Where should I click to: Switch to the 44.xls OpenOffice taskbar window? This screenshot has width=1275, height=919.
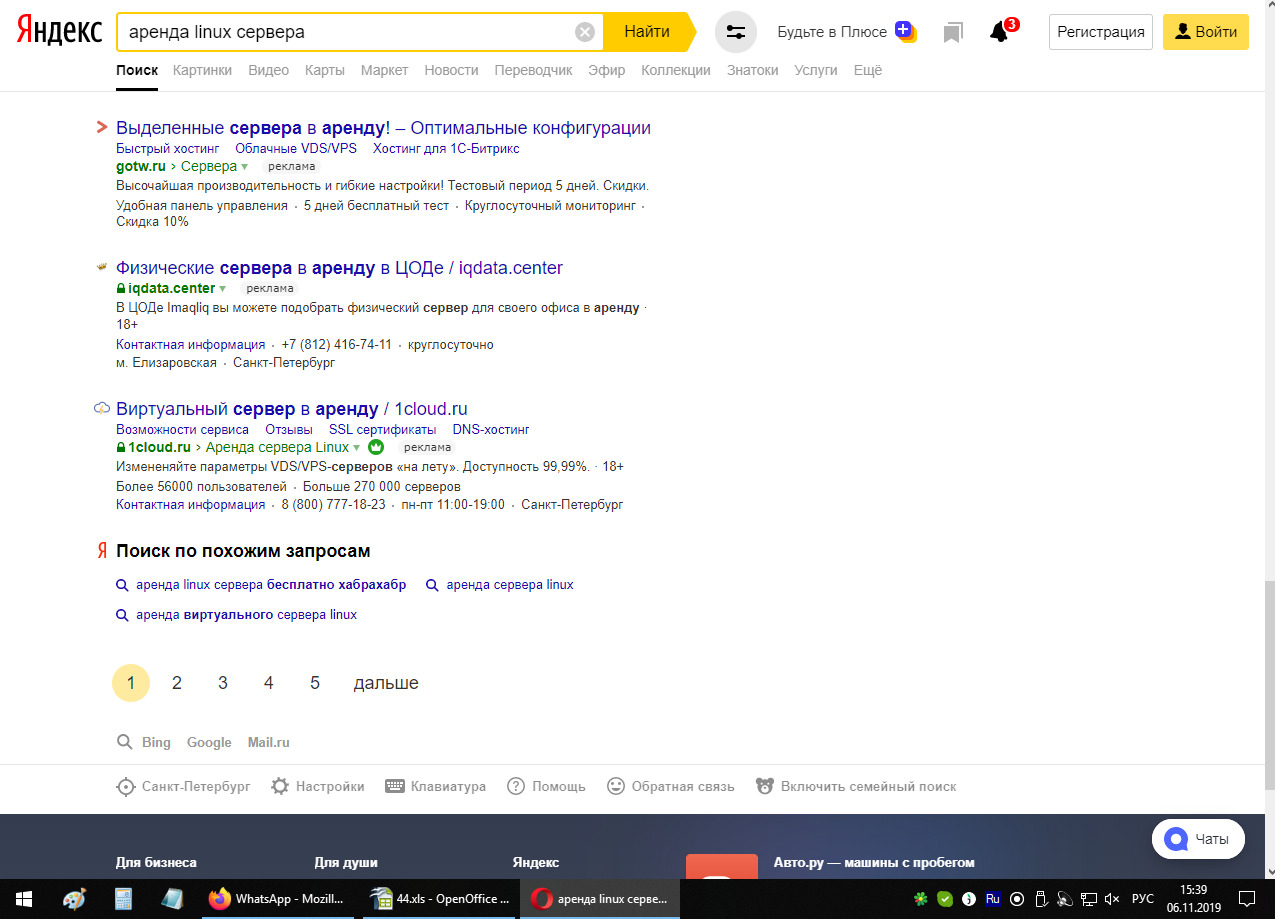pos(441,898)
